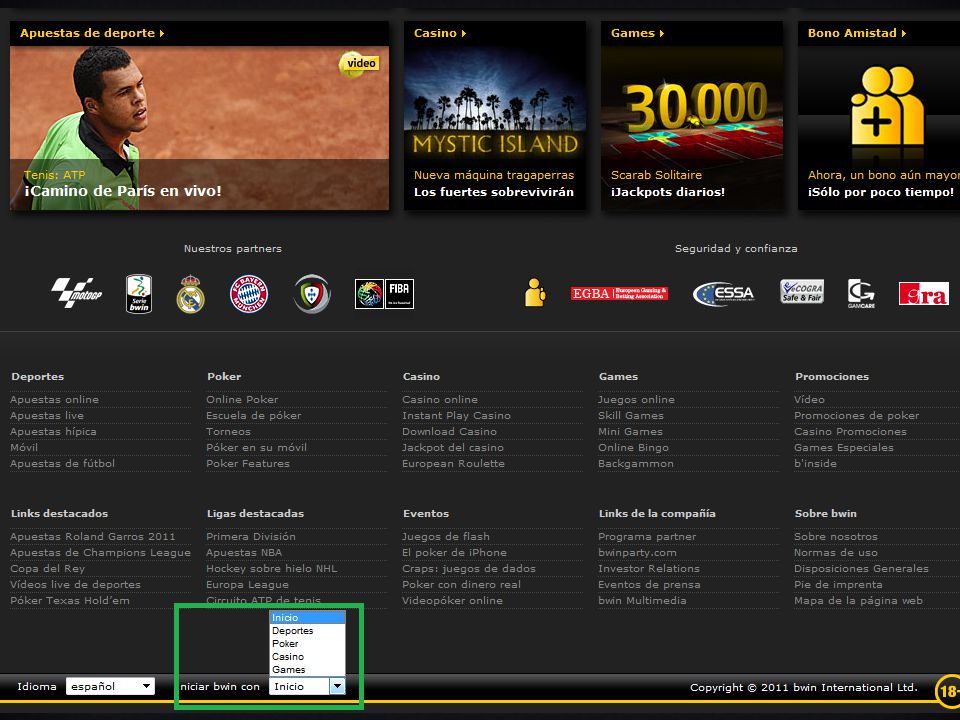Open the Apuestas de deporte heading
This screenshot has height=720, width=960.
coord(92,33)
